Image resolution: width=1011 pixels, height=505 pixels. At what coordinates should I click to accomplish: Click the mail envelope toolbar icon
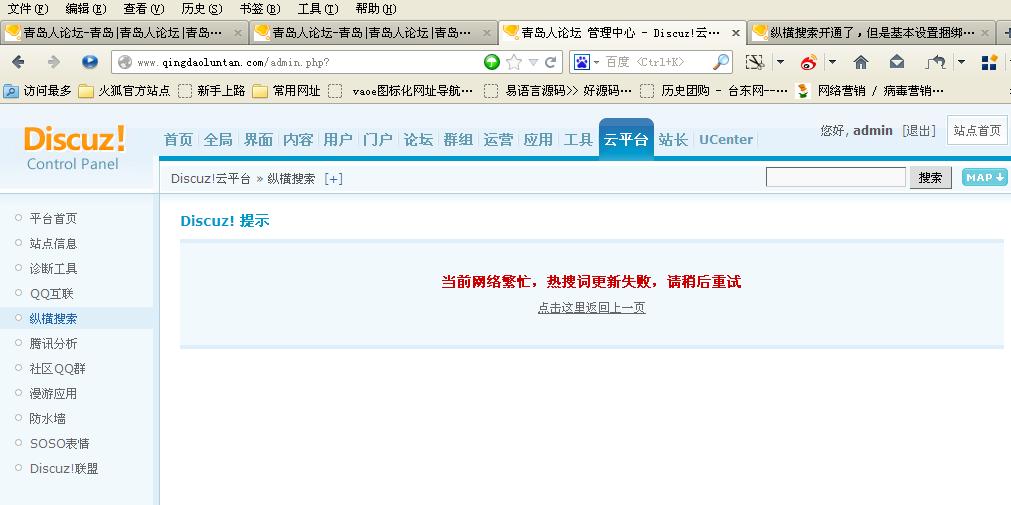click(897, 62)
